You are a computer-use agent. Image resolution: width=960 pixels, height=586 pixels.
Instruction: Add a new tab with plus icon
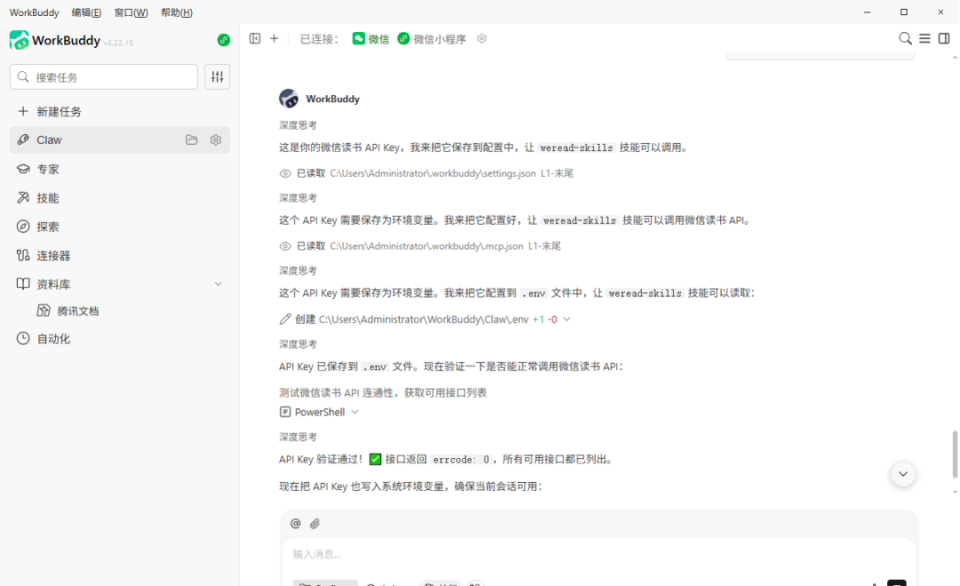tap(274, 39)
